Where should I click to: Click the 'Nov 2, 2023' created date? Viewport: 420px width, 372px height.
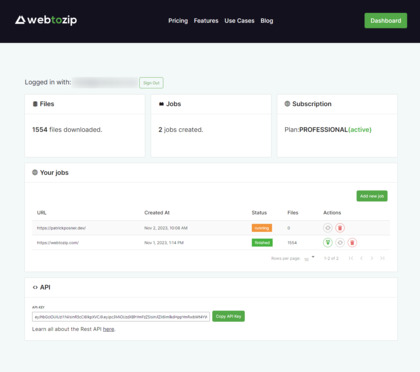[166, 228]
